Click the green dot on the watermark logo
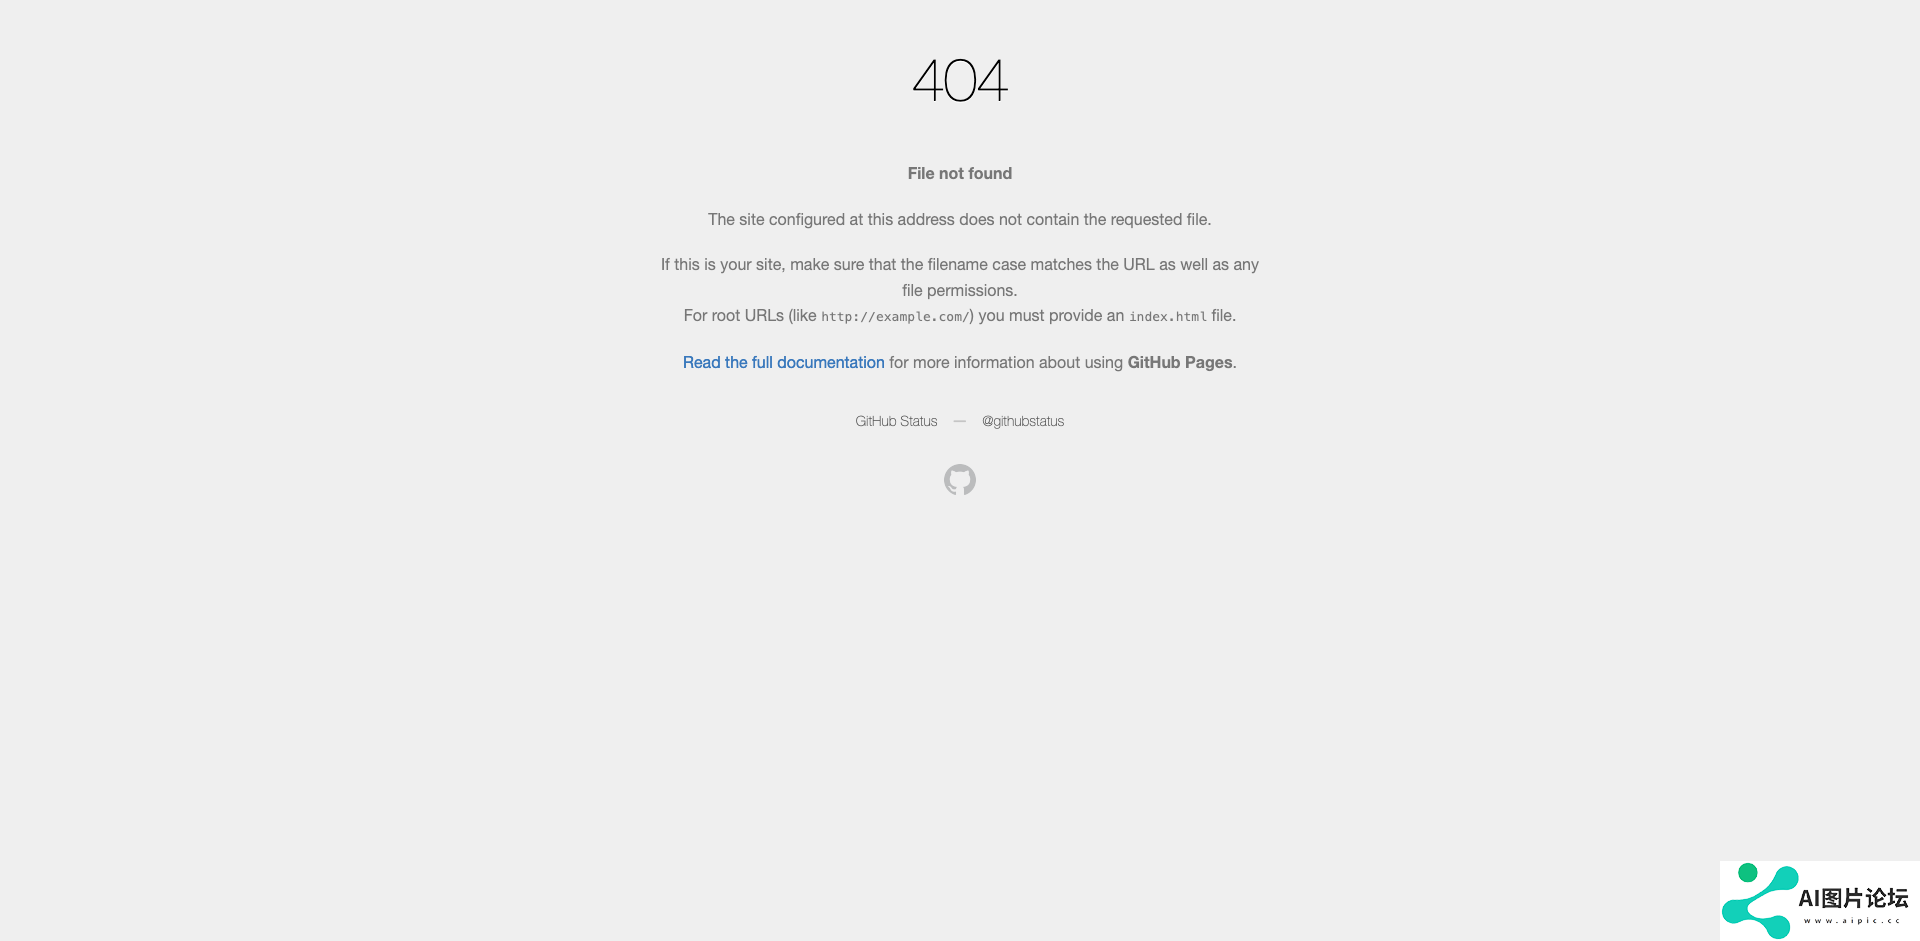This screenshot has height=941, width=1920. click(x=1748, y=873)
